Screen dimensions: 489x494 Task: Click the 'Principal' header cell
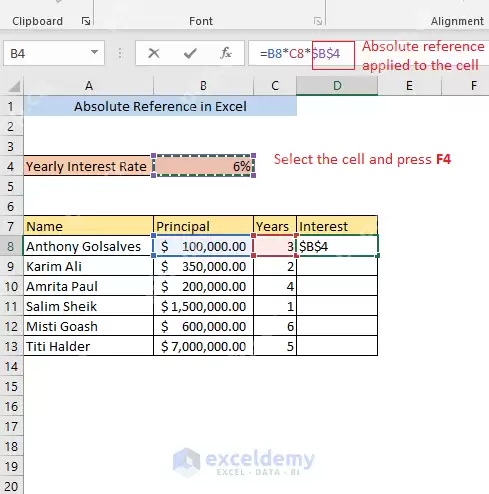203,226
